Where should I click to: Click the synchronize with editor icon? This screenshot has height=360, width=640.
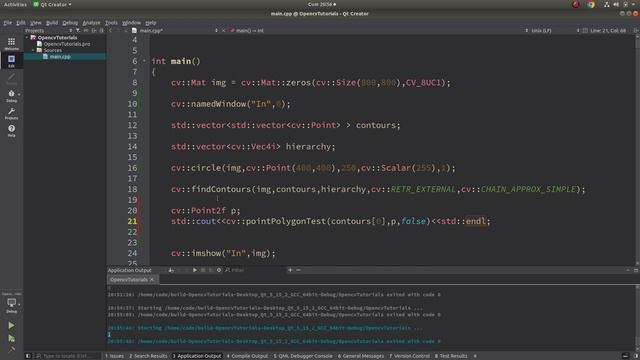(x=86, y=31)
